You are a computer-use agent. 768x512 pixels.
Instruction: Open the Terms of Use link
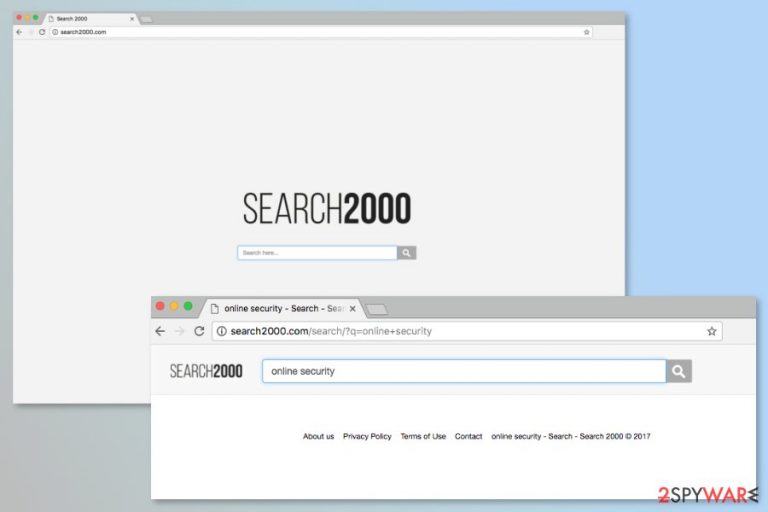tap(423, 436)
